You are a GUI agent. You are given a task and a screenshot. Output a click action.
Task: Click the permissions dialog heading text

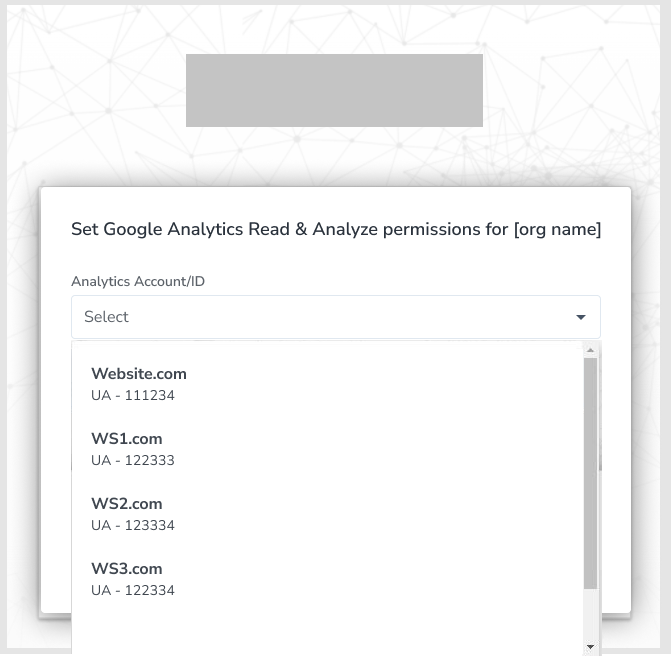click(336, 229)
